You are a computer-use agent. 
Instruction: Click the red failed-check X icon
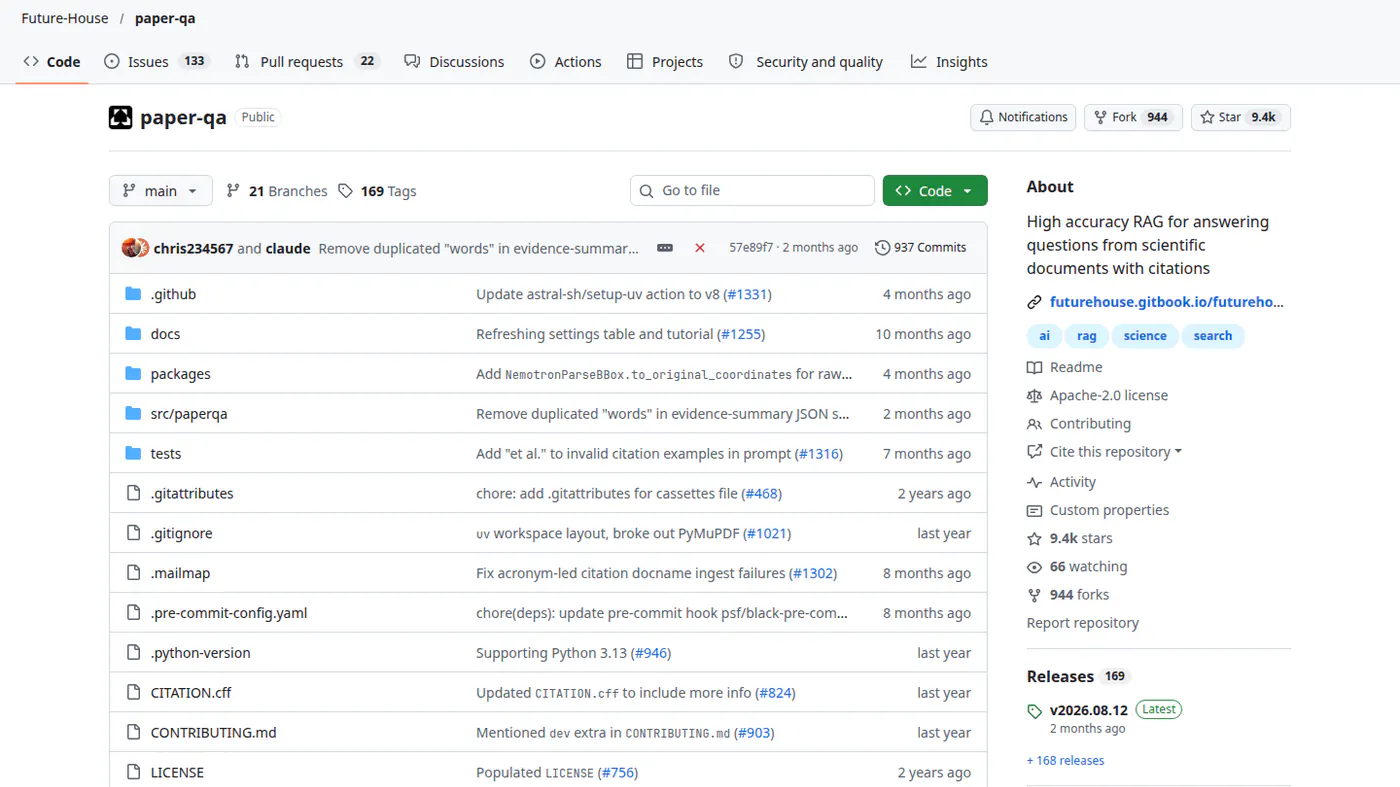click(x=700, y=247)
